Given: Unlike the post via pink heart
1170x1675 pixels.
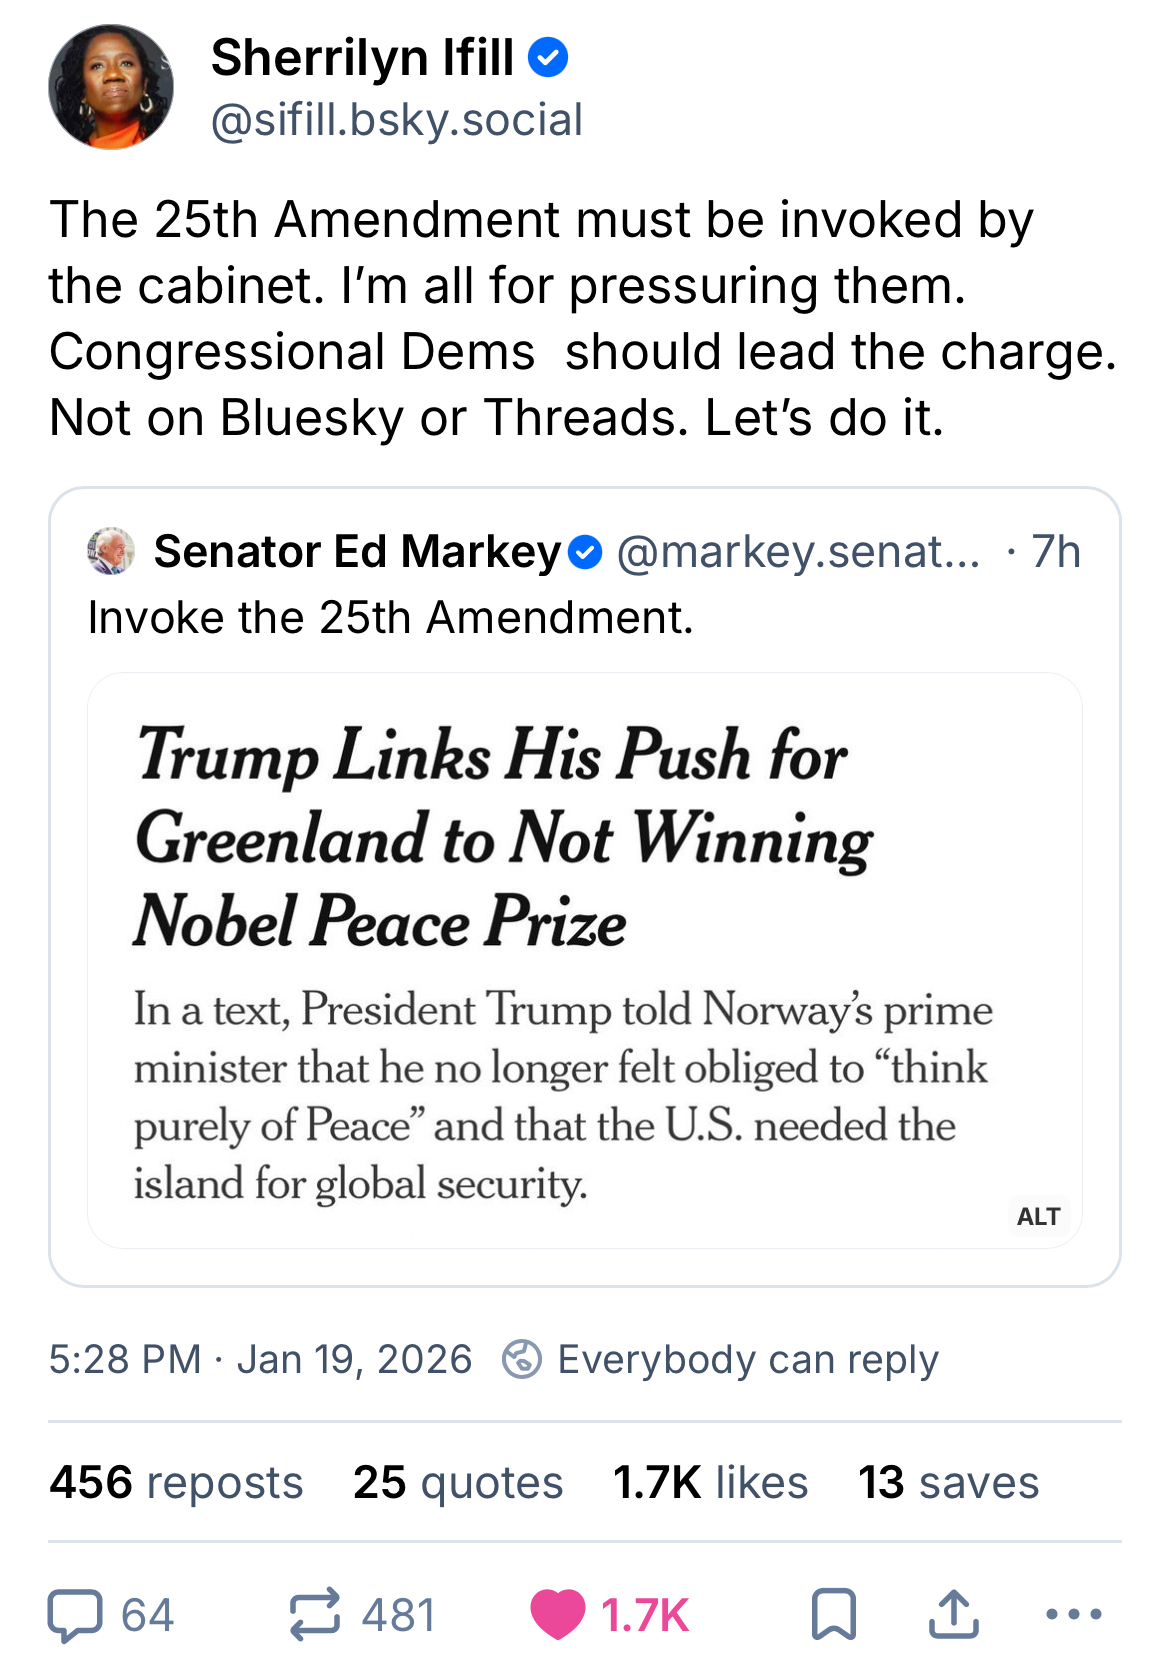Looking at the screenshot, I should (557, 1614).
